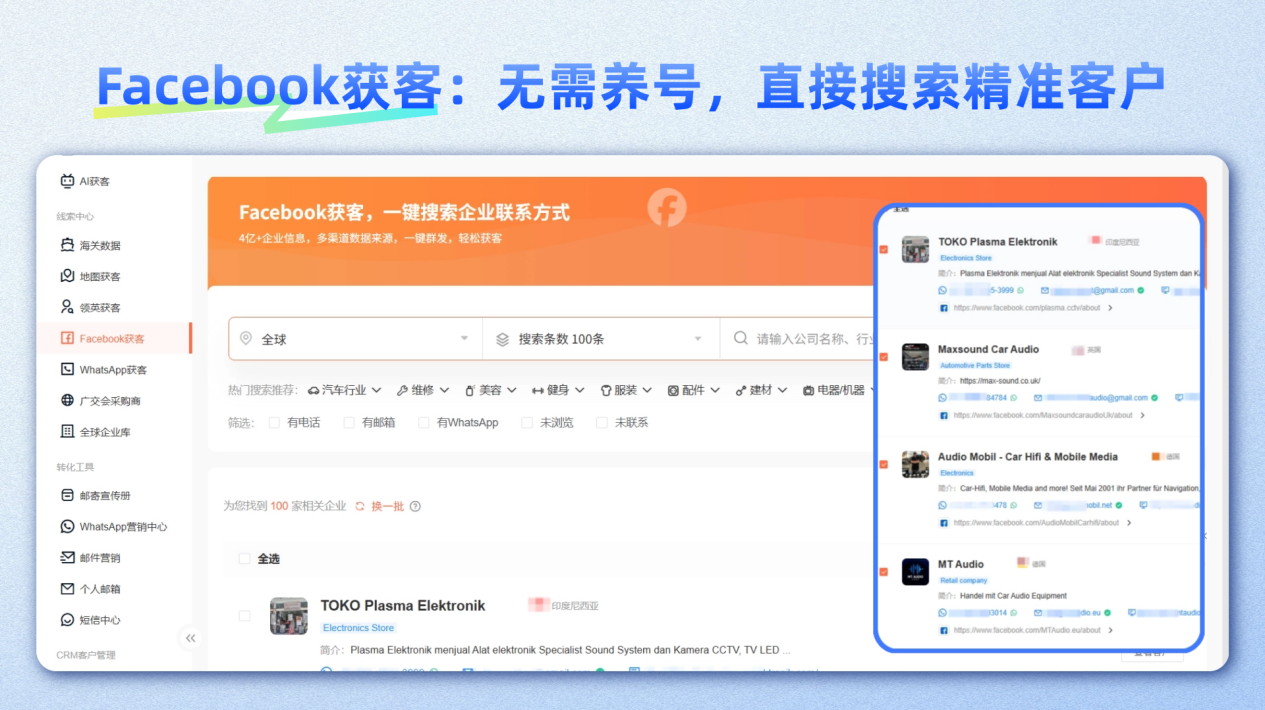Uncheck Audio Mobil checkbox in the popup
1265x710 pixels.
point(884,465)
